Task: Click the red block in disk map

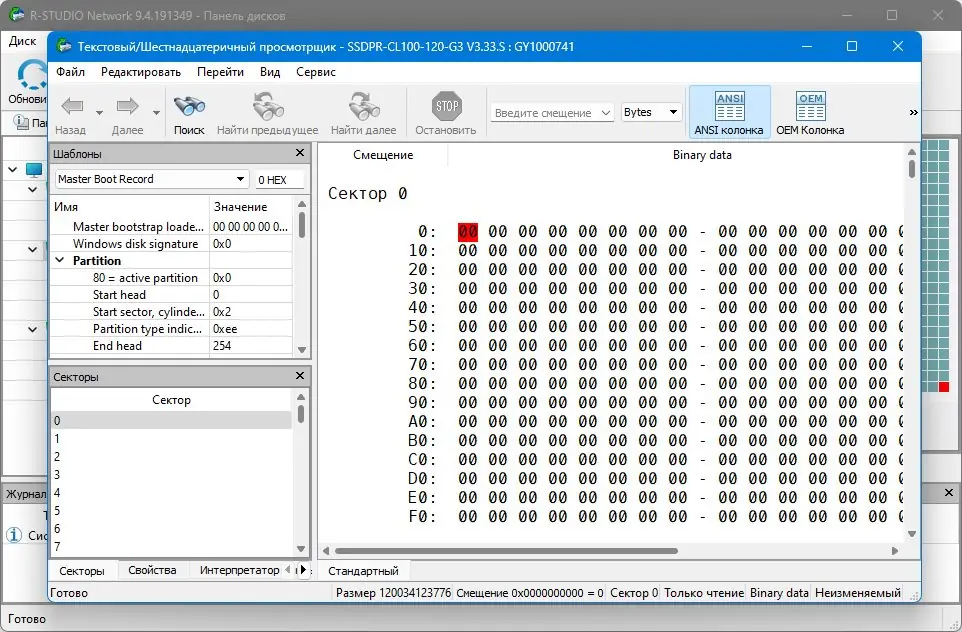Action: (x=944, y=387)
